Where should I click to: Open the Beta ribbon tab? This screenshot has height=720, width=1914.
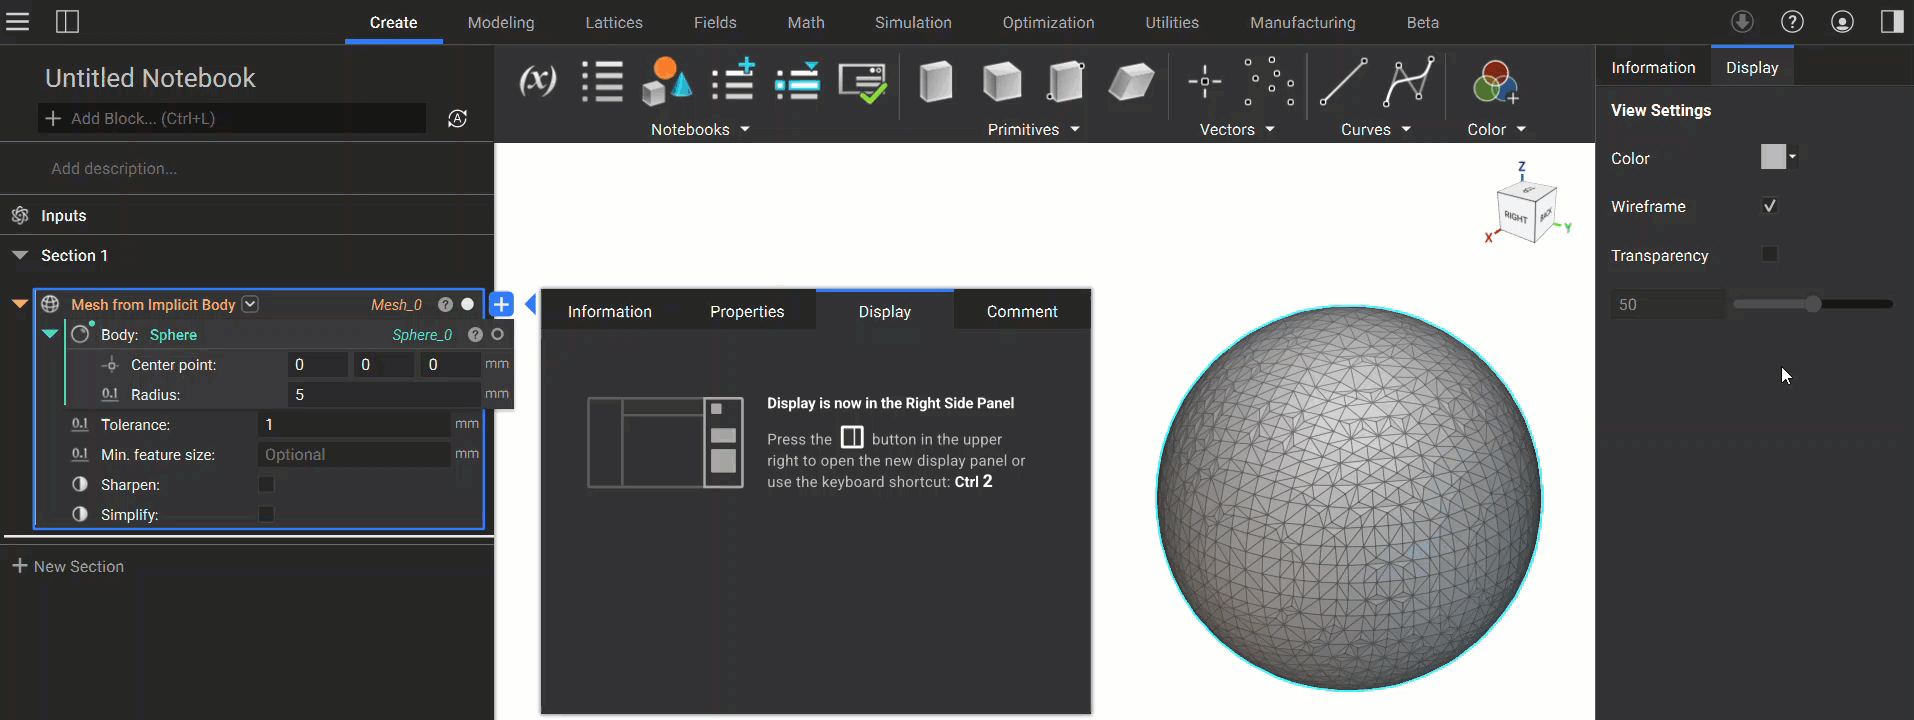[x=1423, y=22]
